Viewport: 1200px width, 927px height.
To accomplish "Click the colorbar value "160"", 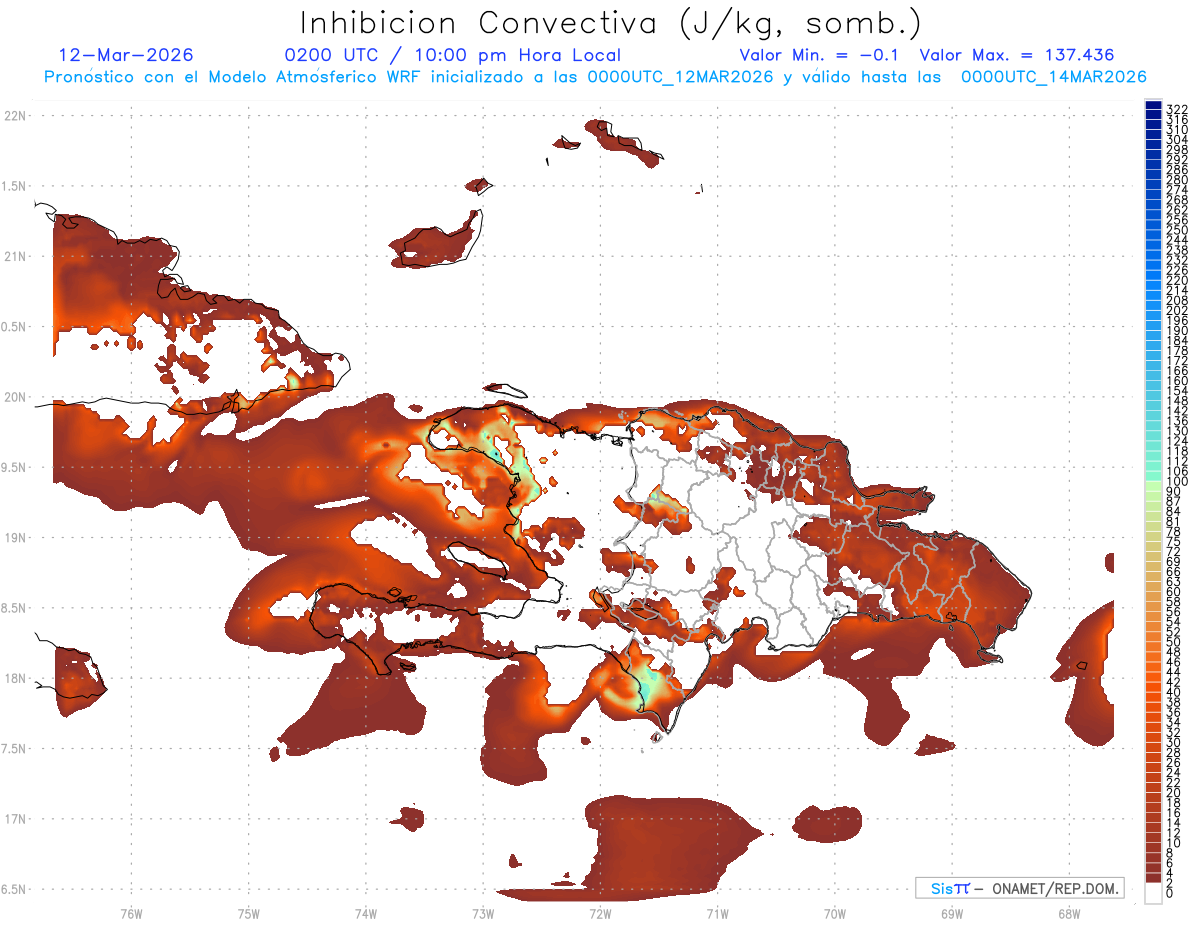I will point(1177,381).
